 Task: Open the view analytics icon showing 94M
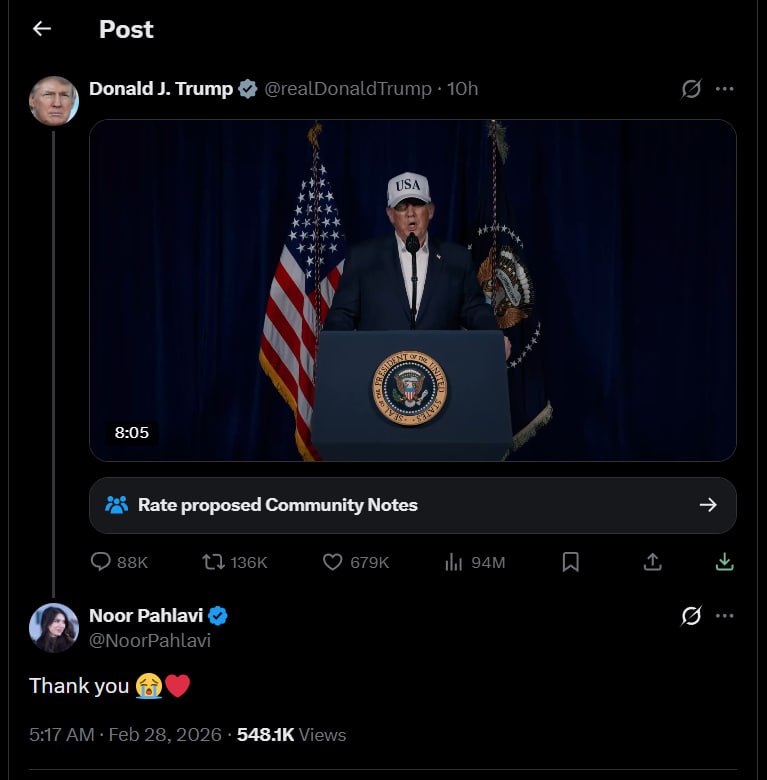pyautogui.click(x=454, y=562)
